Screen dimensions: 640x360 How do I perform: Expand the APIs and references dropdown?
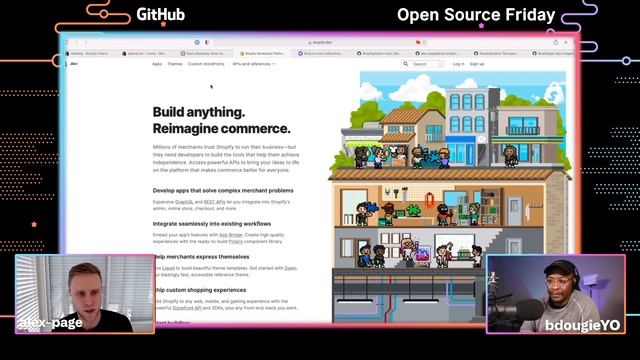point(253,64)
